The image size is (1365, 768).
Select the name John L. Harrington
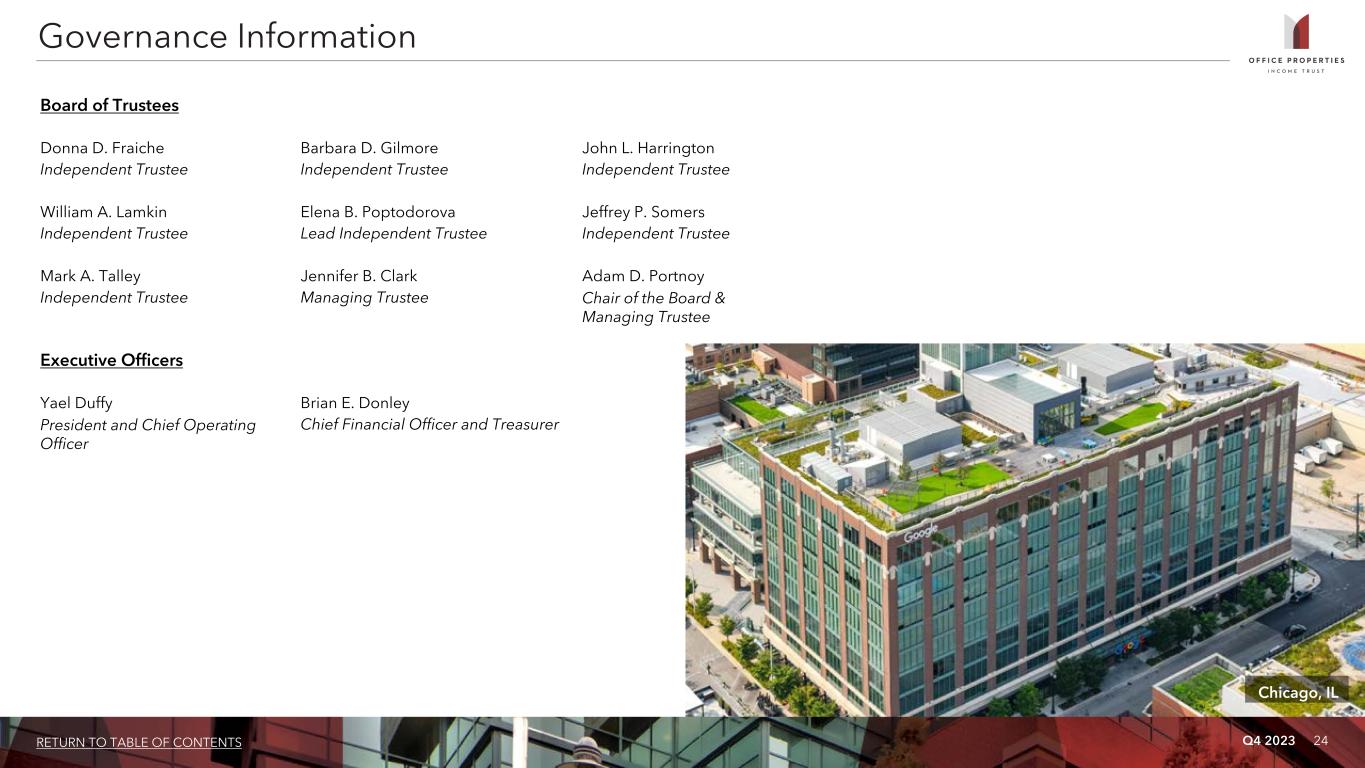(648, 148)
